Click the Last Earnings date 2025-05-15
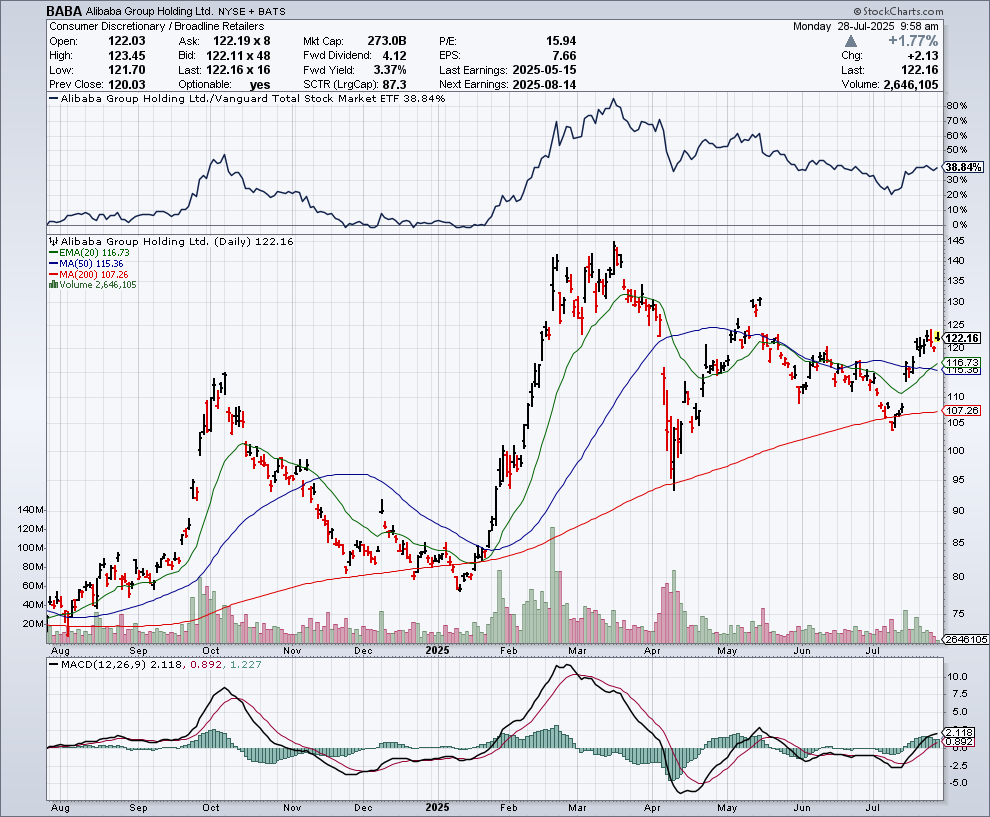Viewport: 990px width, 817px height. point(544,70)
